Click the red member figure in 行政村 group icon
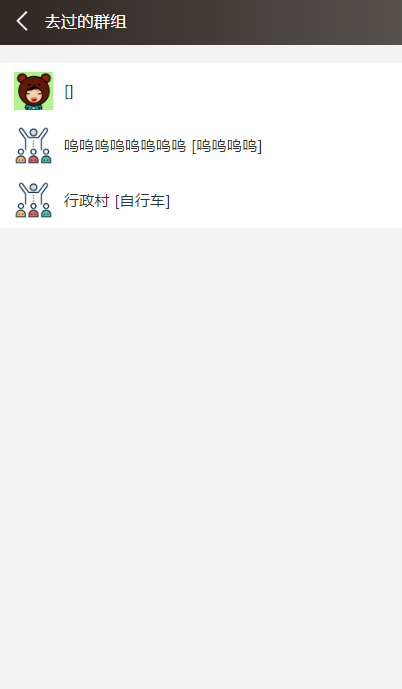 tap(33, 213)
